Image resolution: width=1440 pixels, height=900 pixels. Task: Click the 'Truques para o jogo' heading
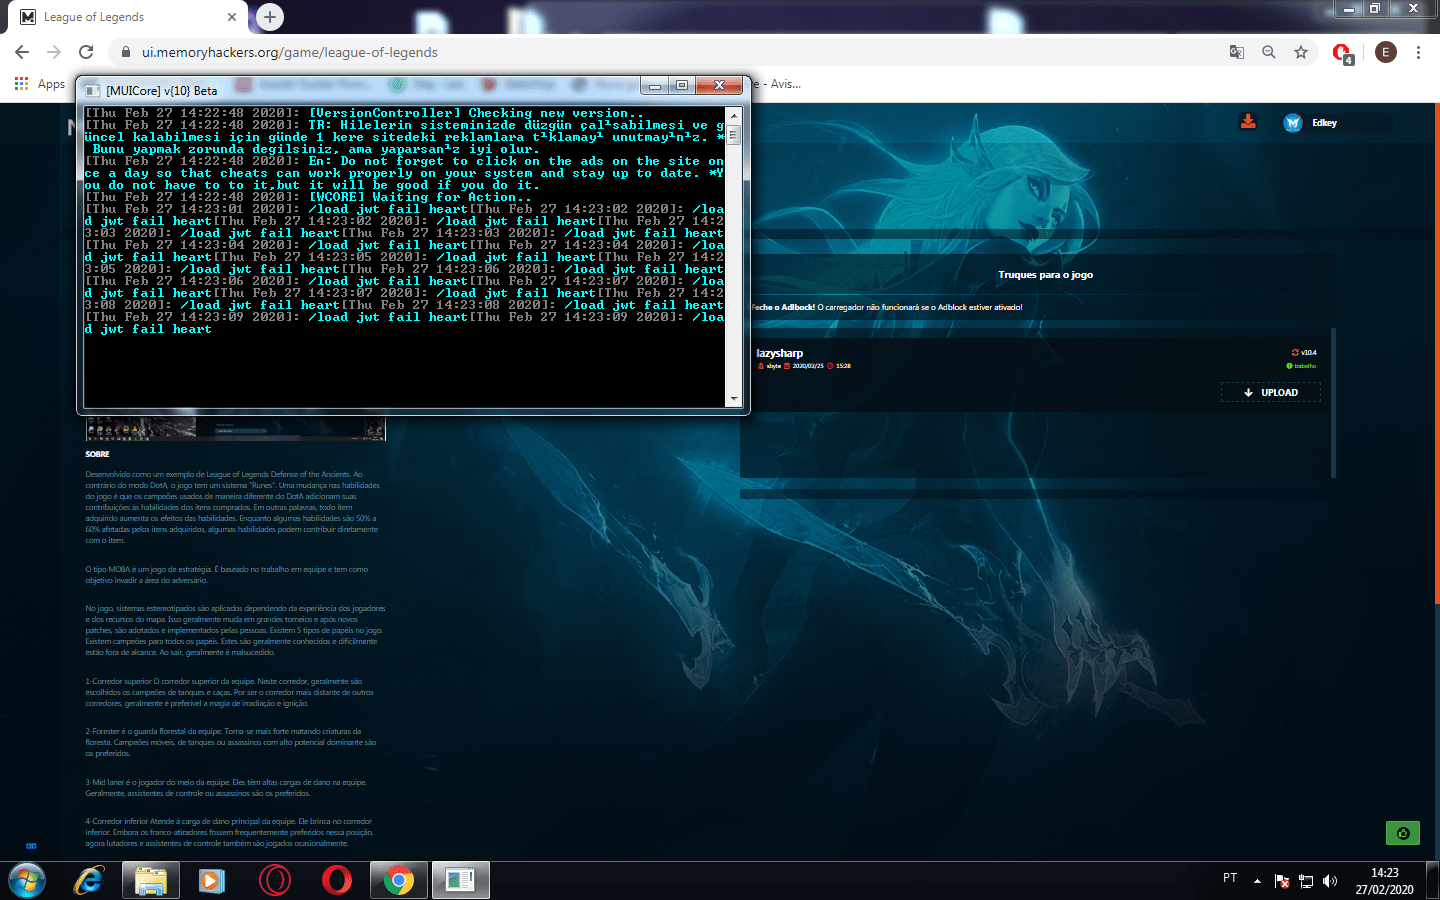(1045, 275)
